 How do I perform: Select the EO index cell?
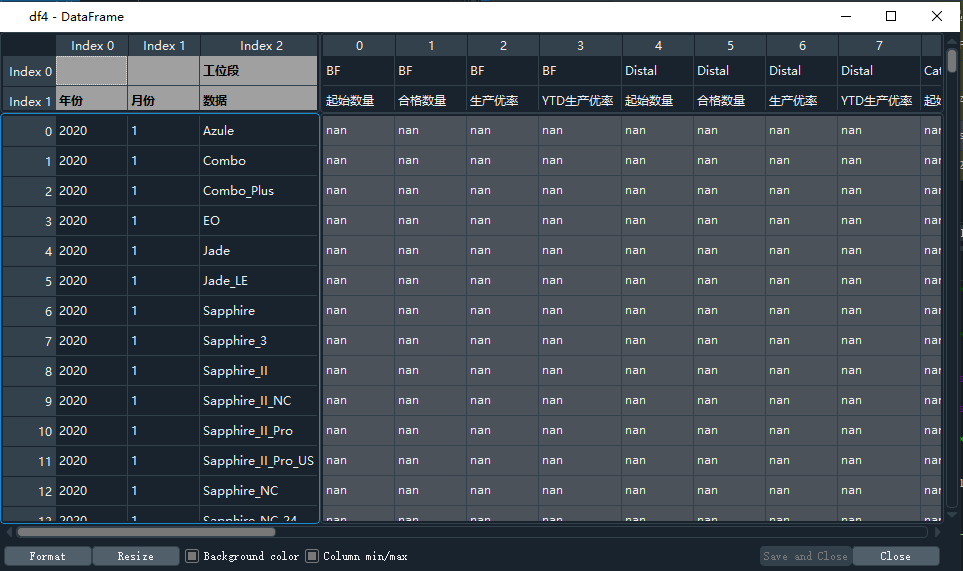click(x=259, y=220)
